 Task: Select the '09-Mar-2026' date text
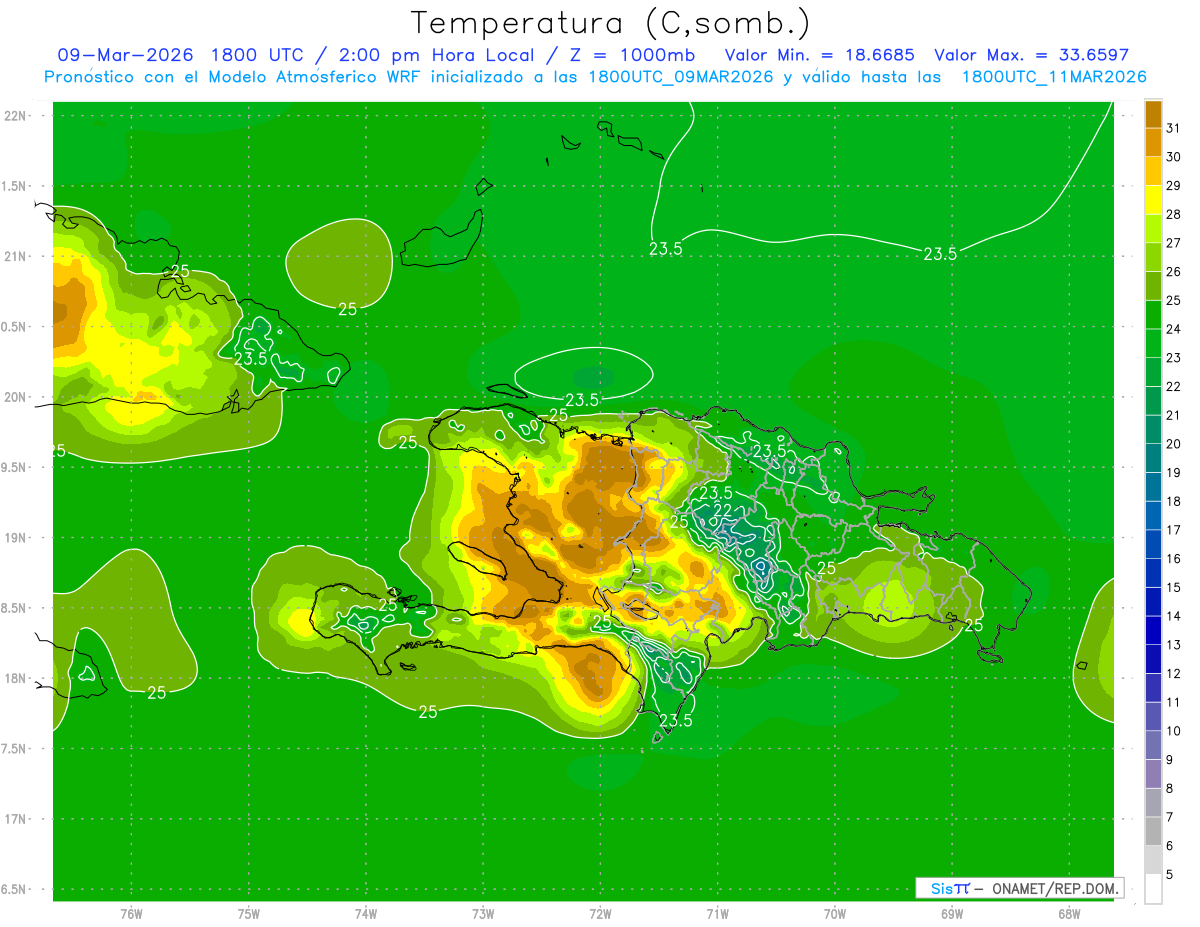[125, 55]
